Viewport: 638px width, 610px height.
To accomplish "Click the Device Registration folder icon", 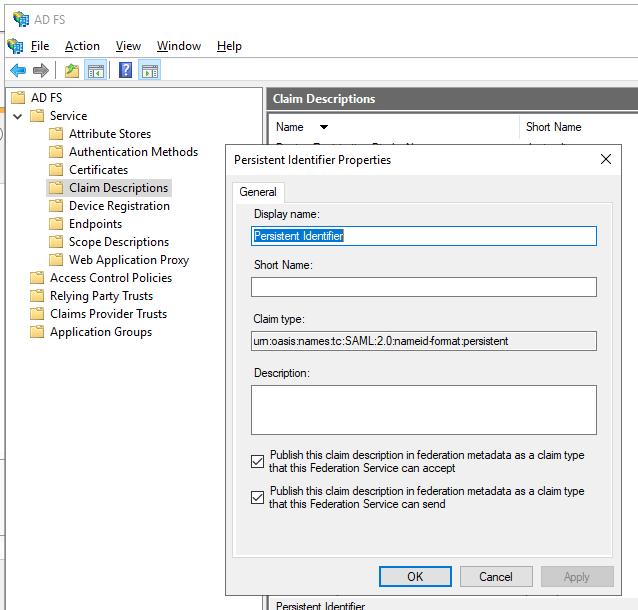I will click(x=56, y=206).
